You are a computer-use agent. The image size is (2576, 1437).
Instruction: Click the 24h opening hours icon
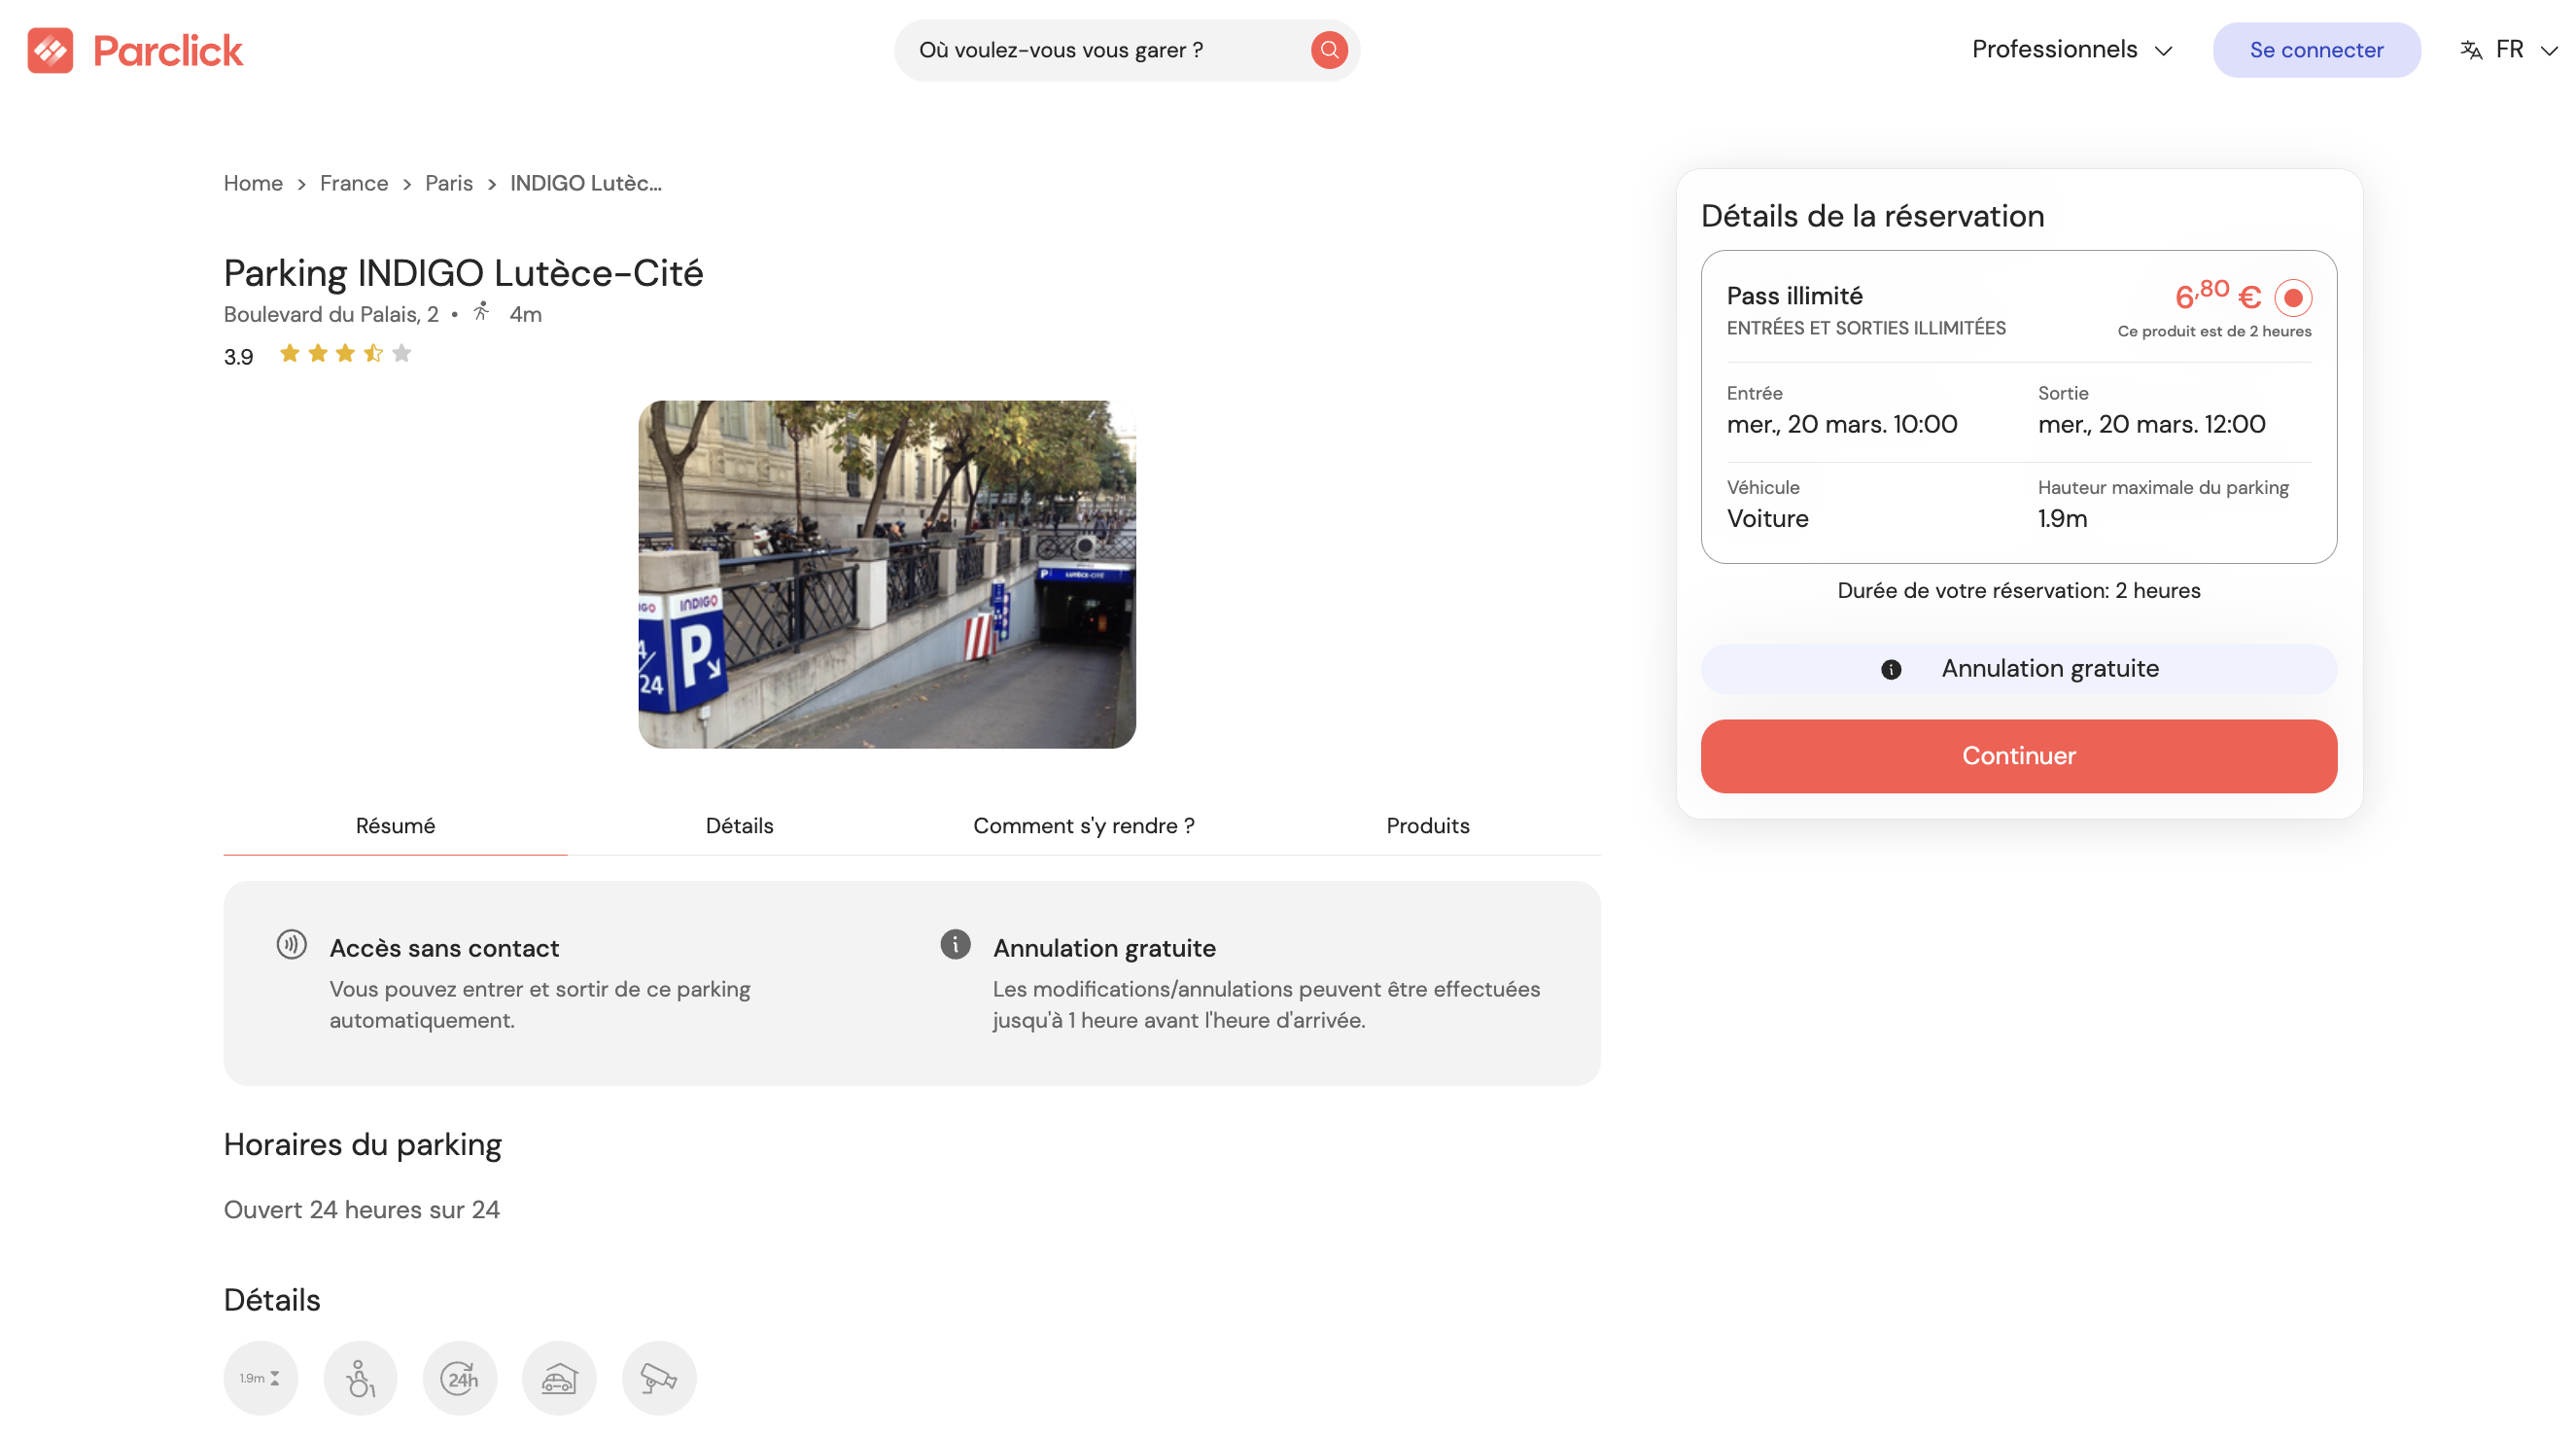pos(460,1377)
